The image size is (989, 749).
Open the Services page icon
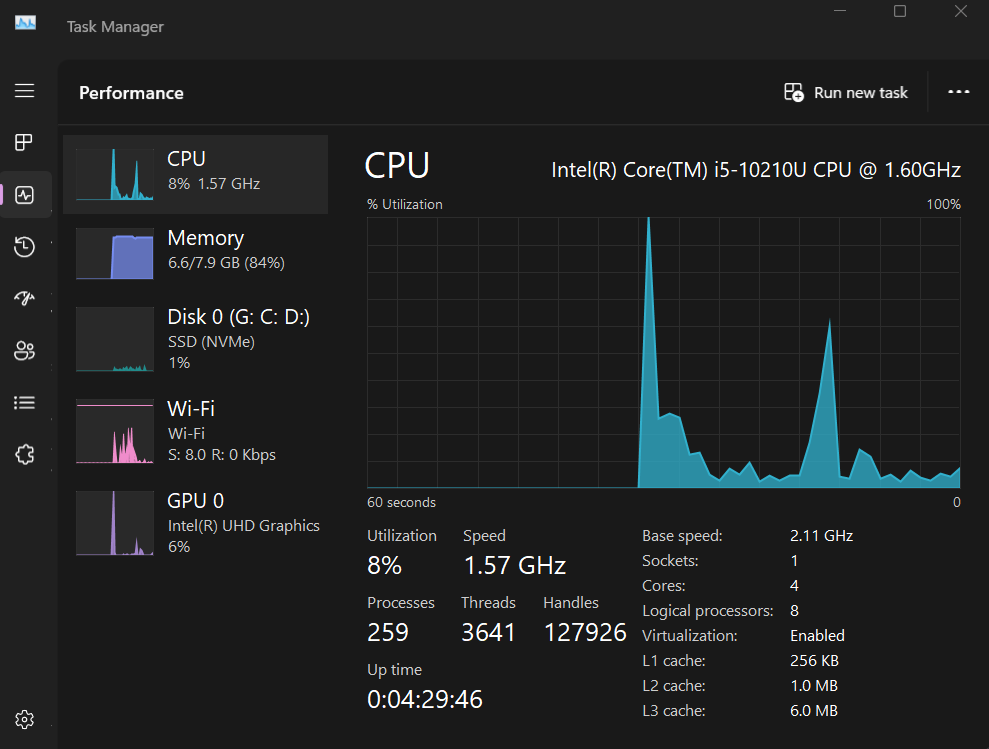click(25, 454)
